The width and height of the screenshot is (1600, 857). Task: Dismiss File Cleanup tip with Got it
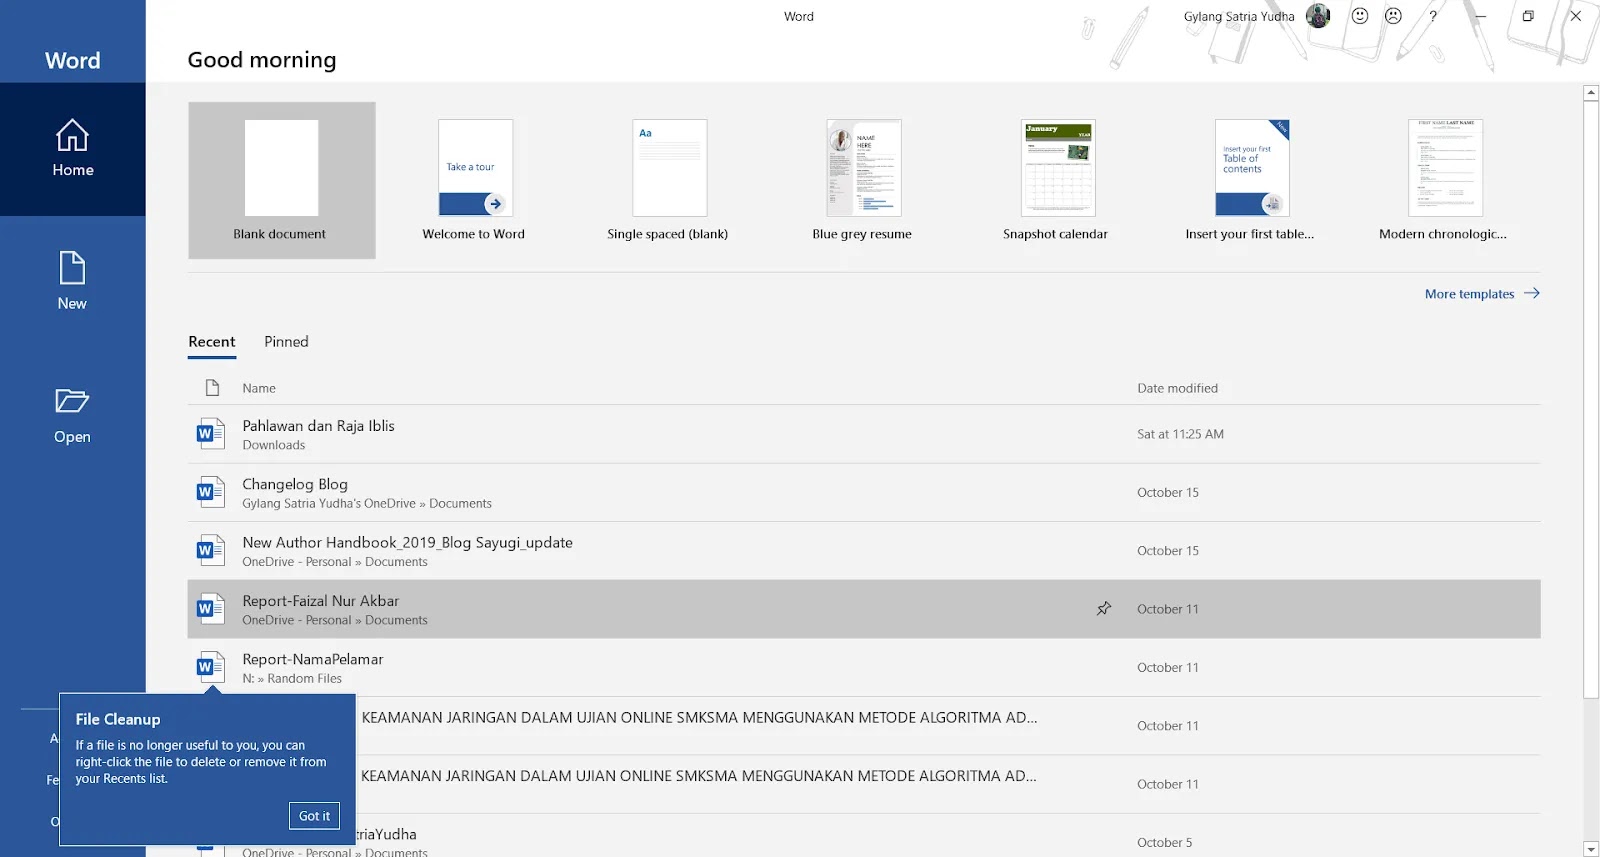coord(314,816)
